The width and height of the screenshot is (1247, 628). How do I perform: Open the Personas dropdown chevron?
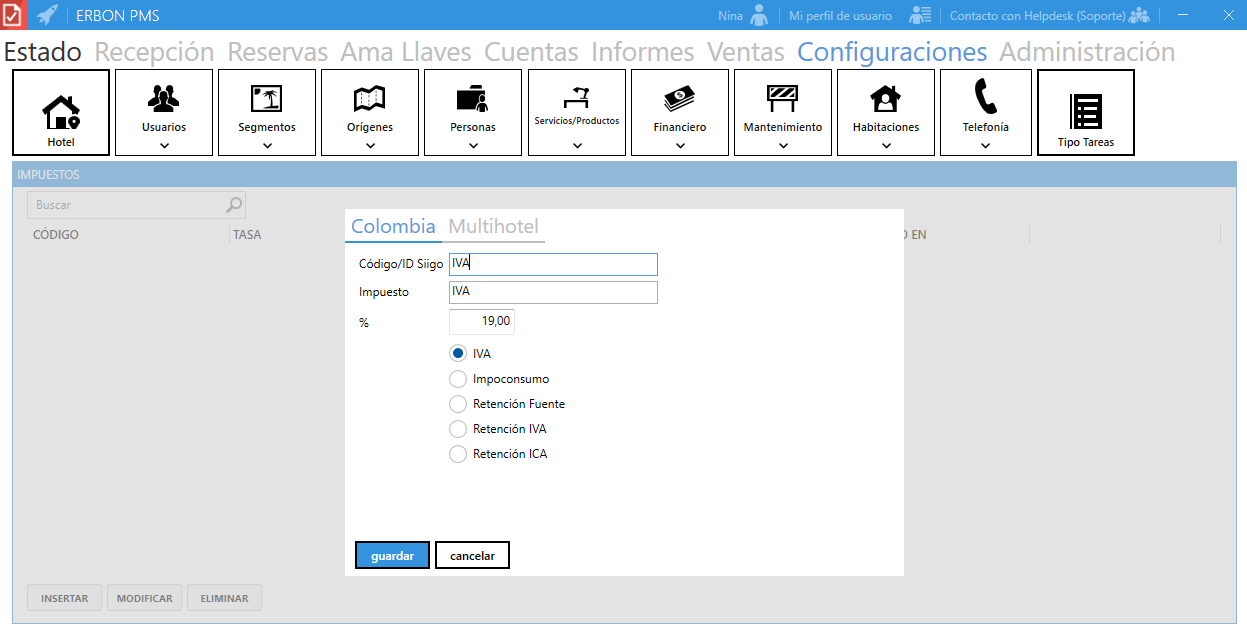click(x=473, y=145)
